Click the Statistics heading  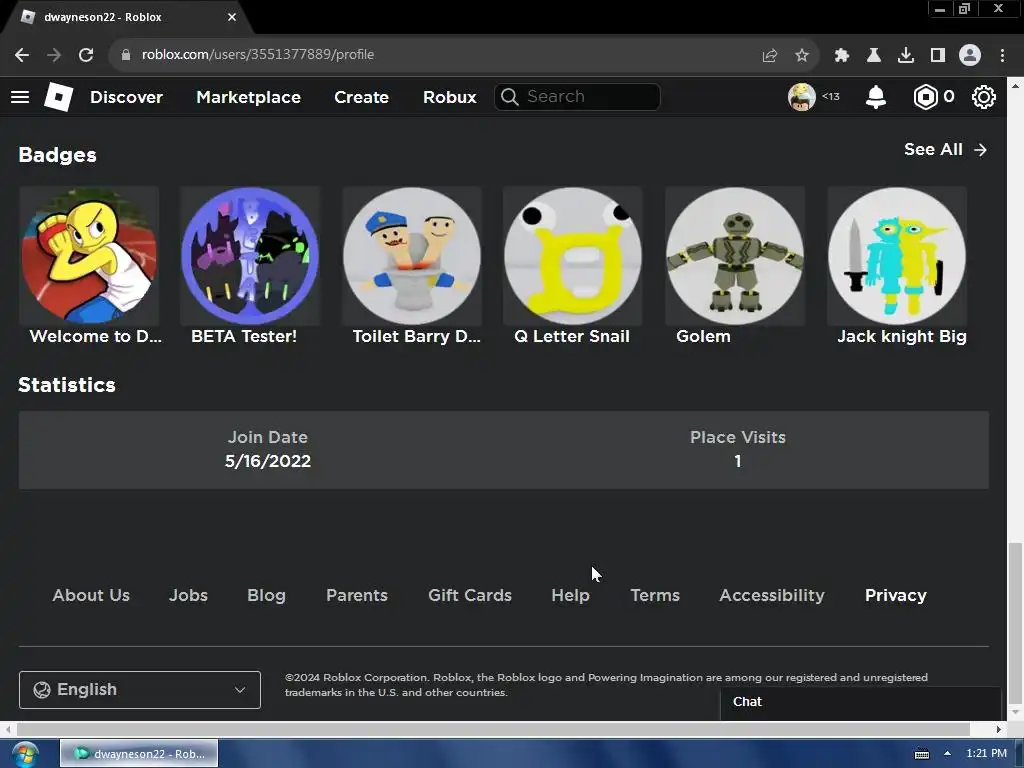67,385
